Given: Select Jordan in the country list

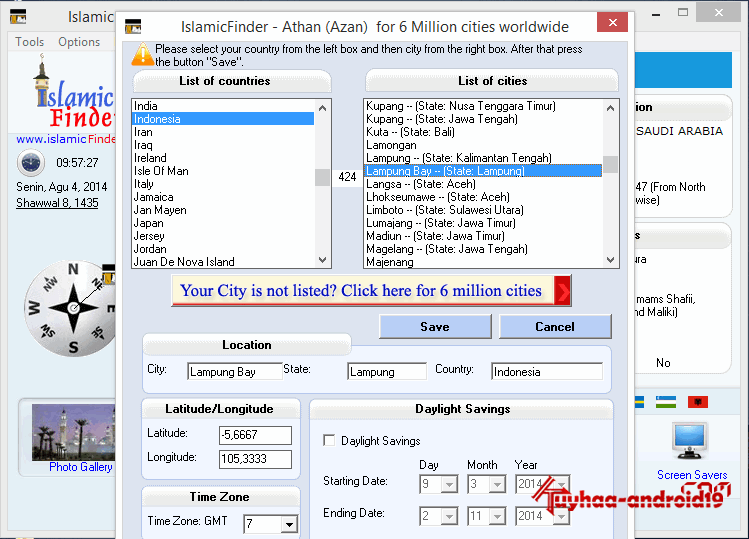Looking at the screenshot, I should click(x=223, y=249).
